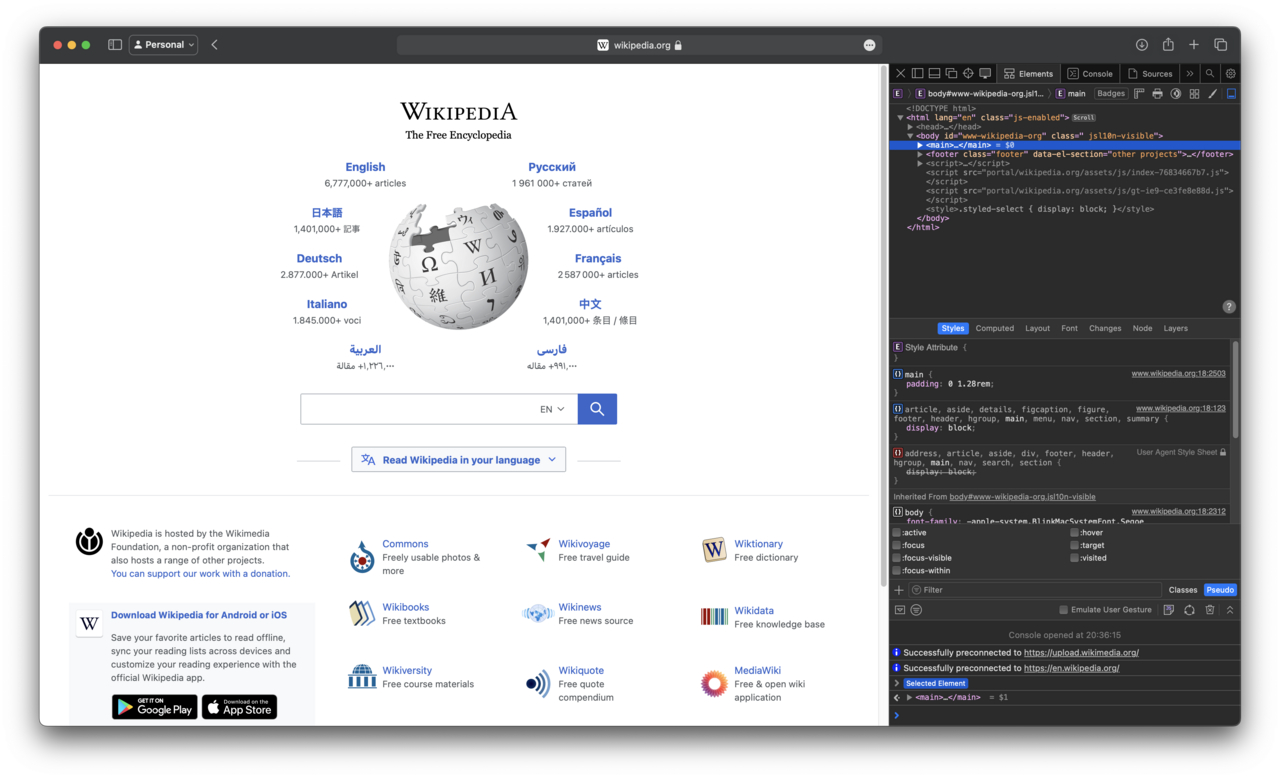
Task: Collapse the body element node
Action: (910, 136)
